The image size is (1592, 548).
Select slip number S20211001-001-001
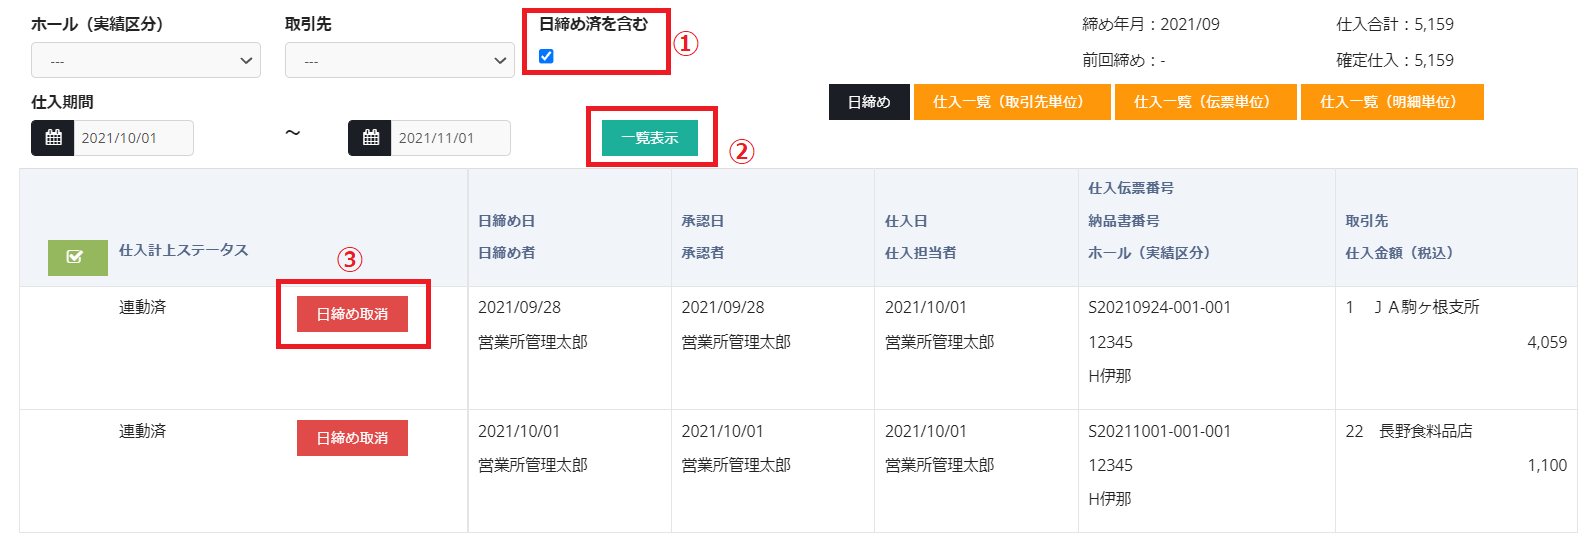pyautogui.click(x=1159, y=431)
